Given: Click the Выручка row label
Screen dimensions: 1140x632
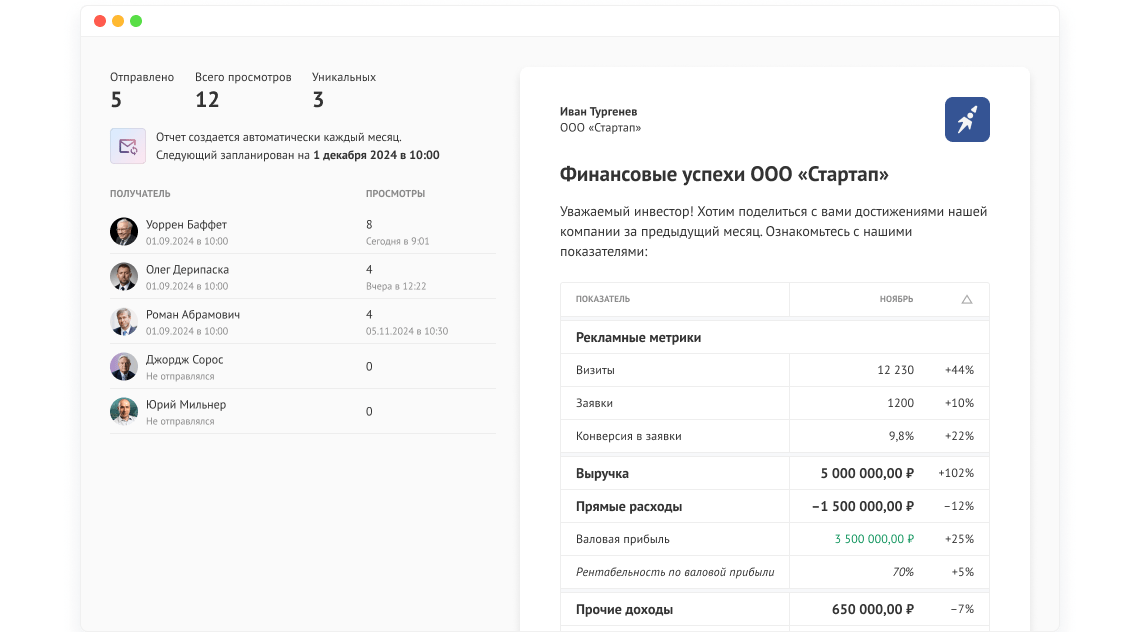Looking at the screenshot, I should (x=603, y=473).
